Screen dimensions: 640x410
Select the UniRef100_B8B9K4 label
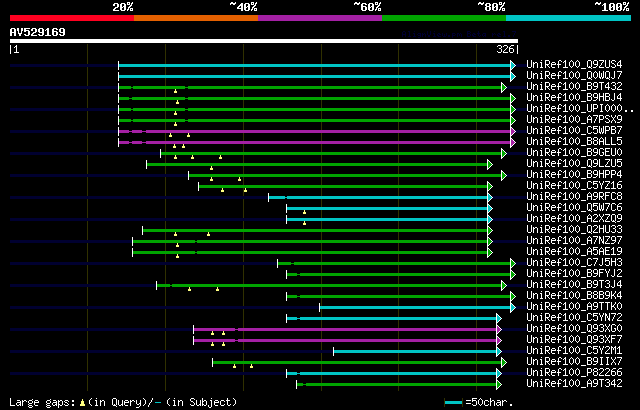(574, 296)
